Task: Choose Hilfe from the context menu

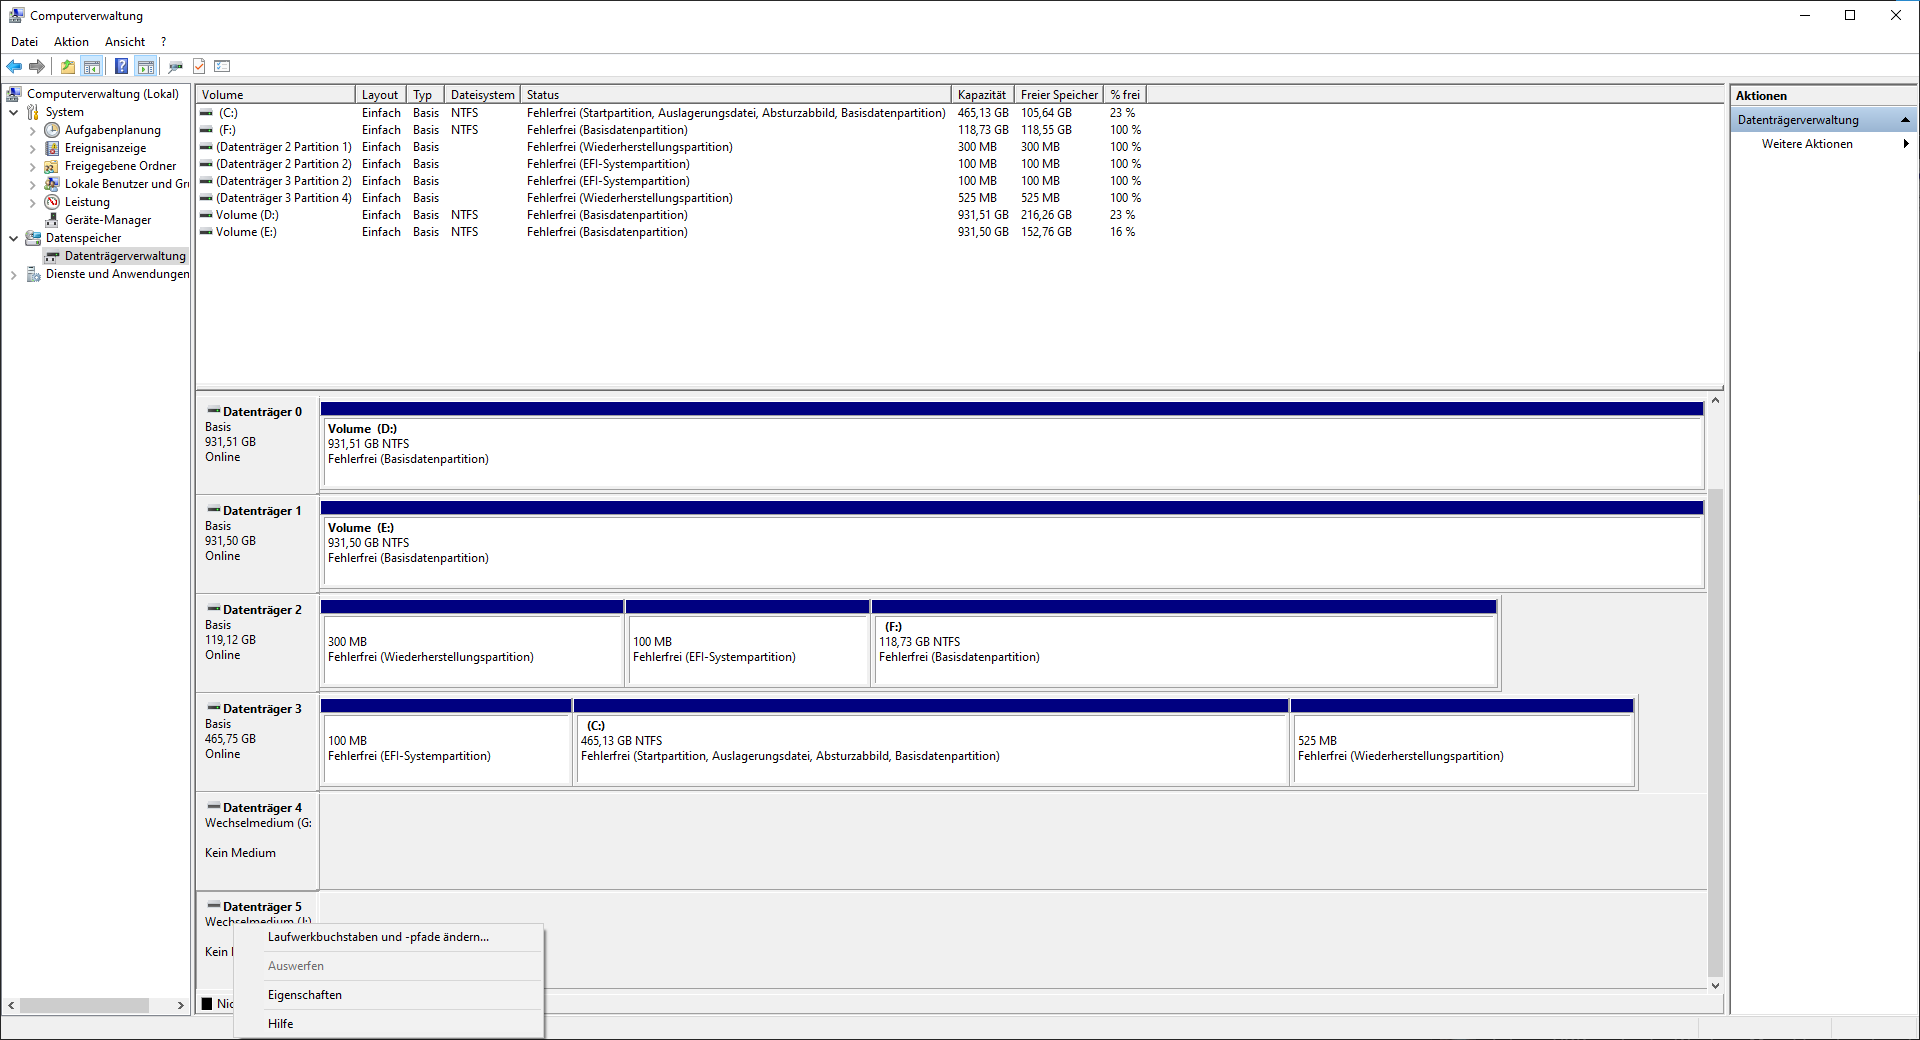Action: tap(389, 1024)
